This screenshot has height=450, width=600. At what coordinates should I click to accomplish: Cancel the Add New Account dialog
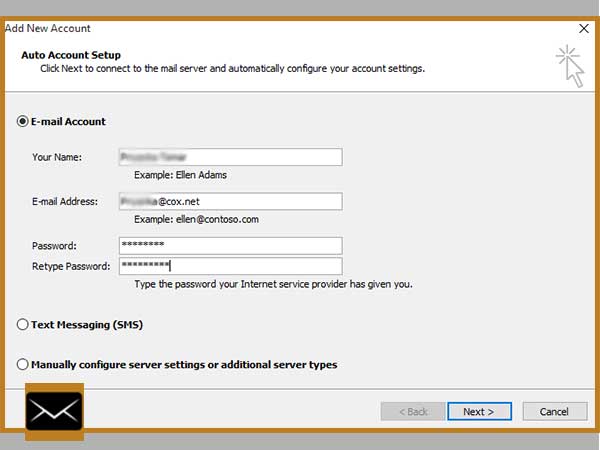[554, 411]
